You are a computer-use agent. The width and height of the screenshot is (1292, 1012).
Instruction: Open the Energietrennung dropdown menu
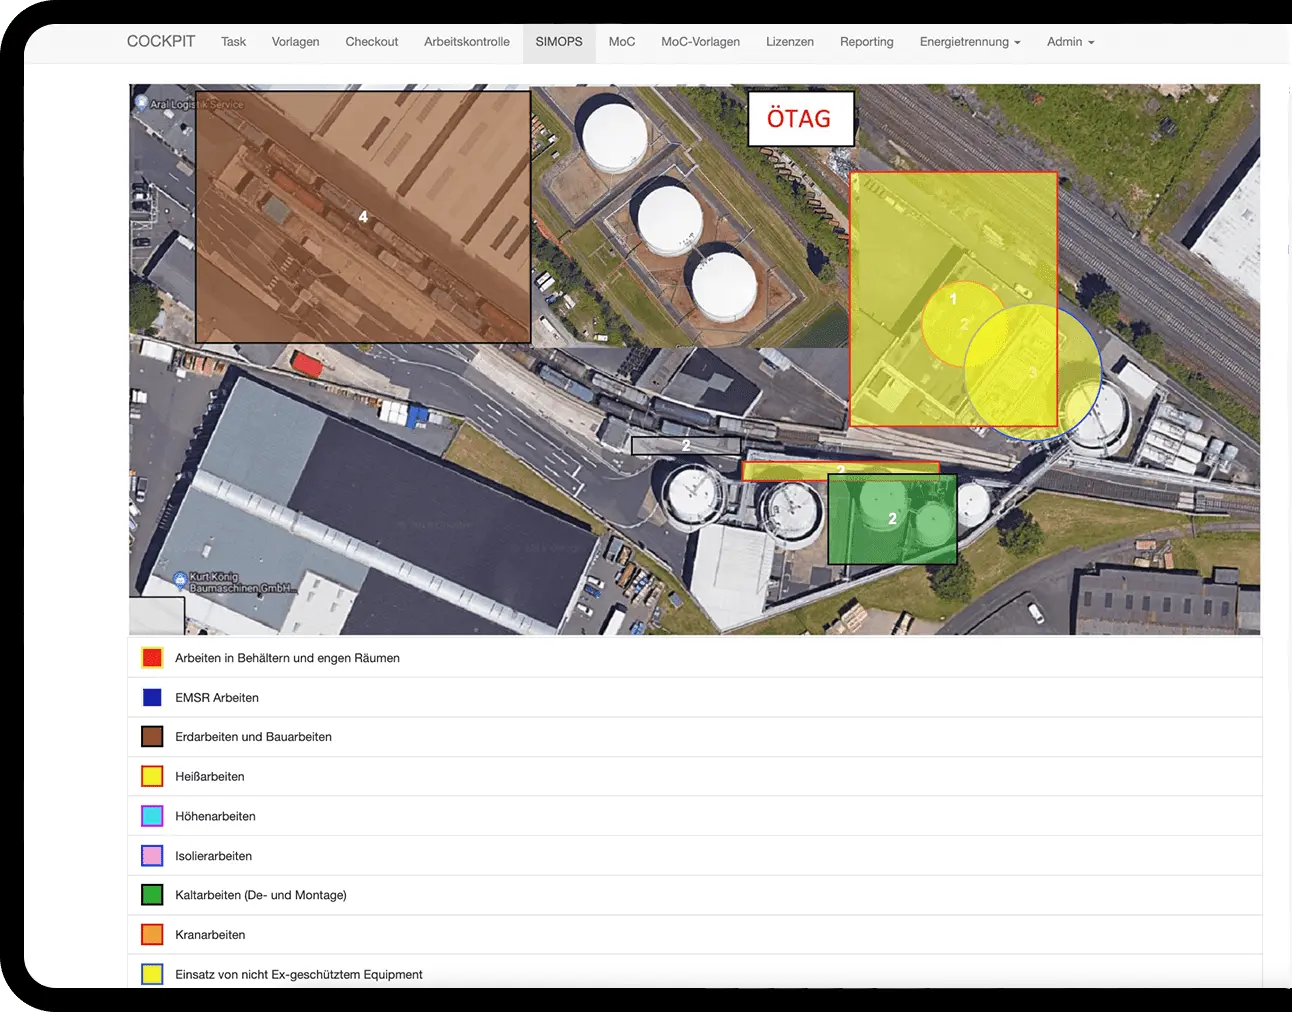(969, 42)
